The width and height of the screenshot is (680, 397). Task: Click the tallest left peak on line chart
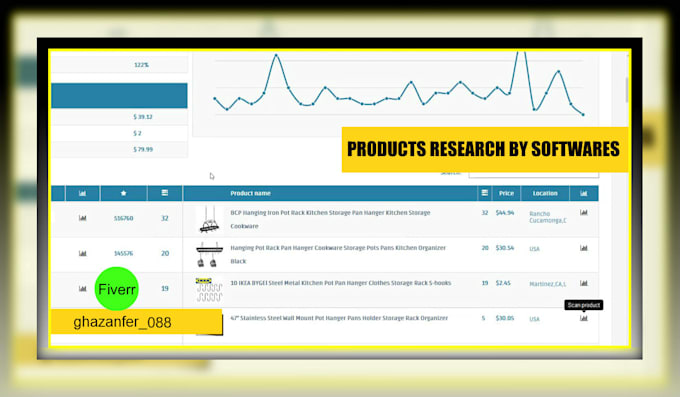[x=276, y=55]
